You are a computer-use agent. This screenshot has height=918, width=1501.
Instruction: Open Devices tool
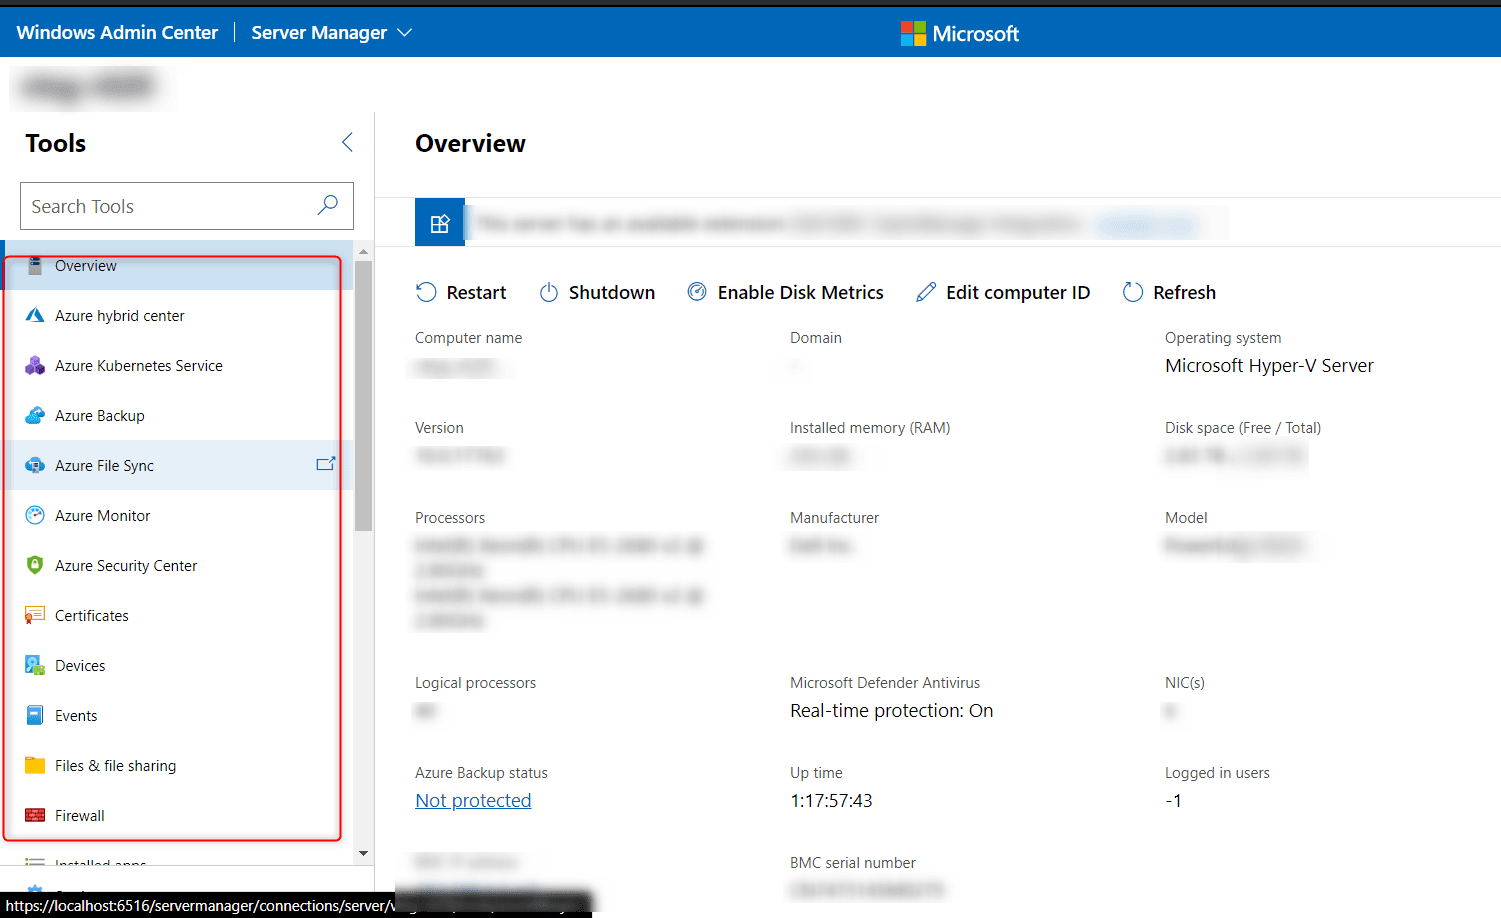pyautogui.click(x=177, y=666)
